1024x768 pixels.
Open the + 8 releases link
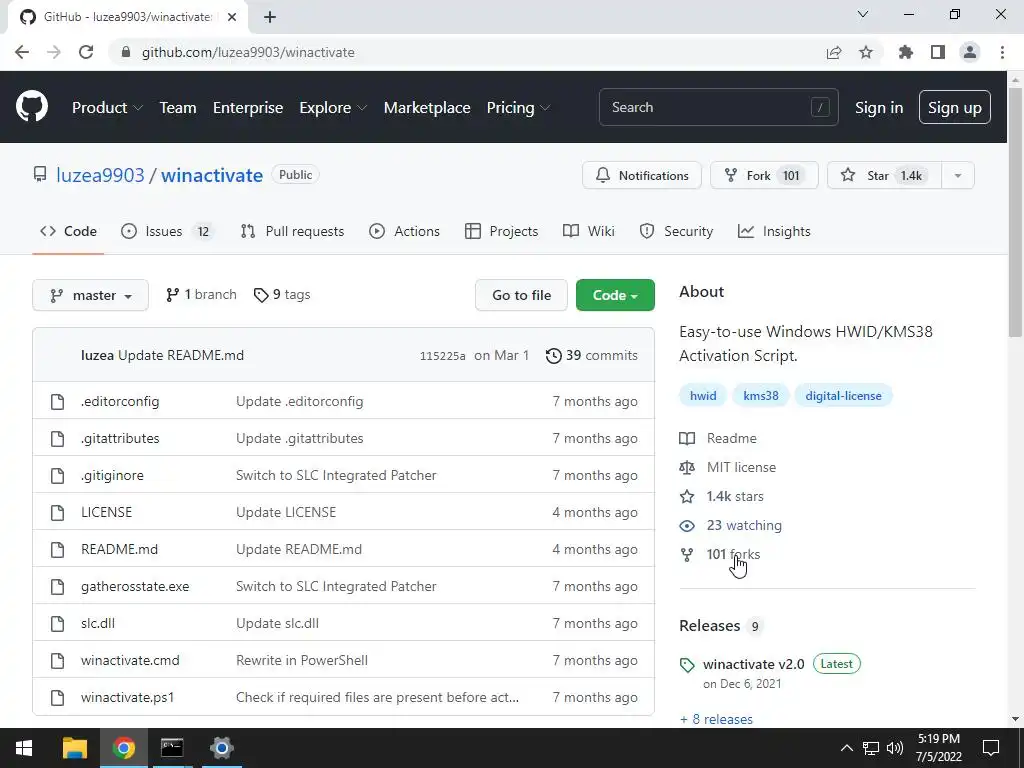716,719
